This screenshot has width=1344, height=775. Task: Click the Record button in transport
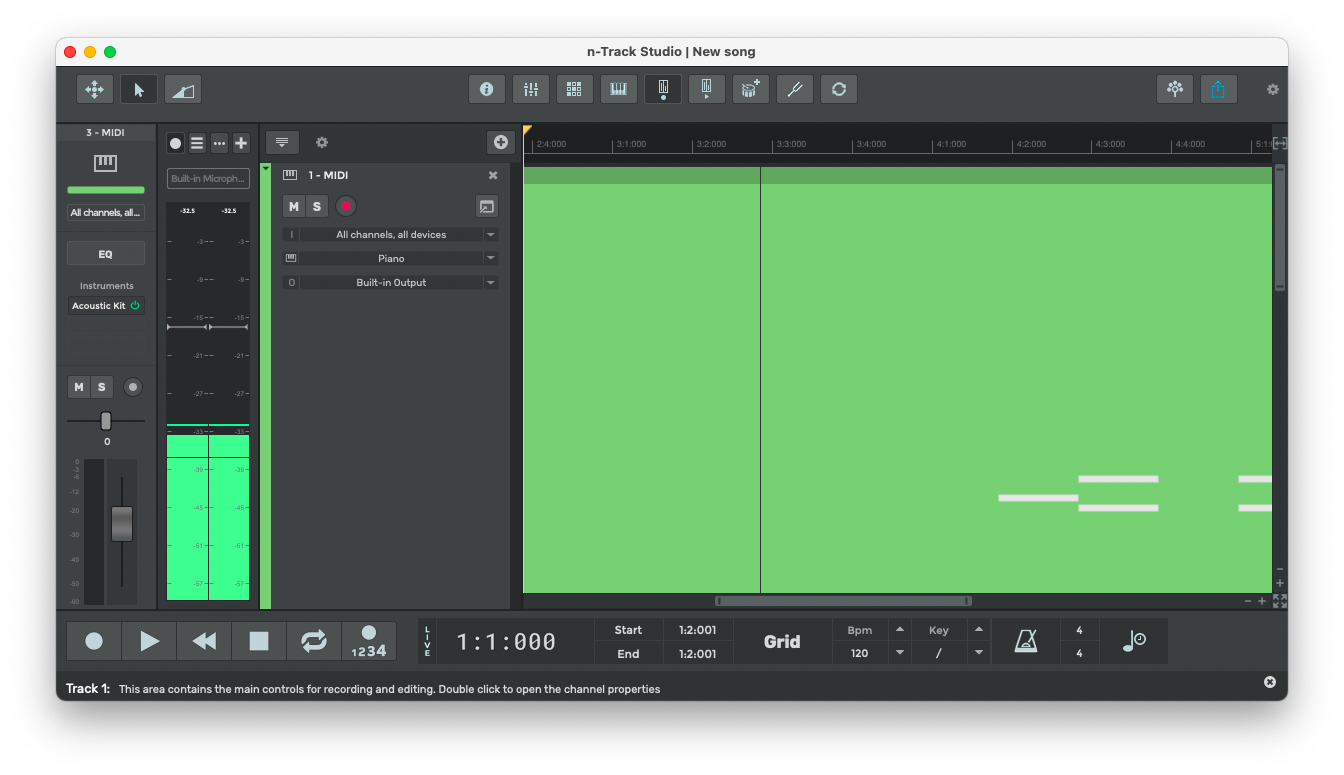tap(94, 641)
